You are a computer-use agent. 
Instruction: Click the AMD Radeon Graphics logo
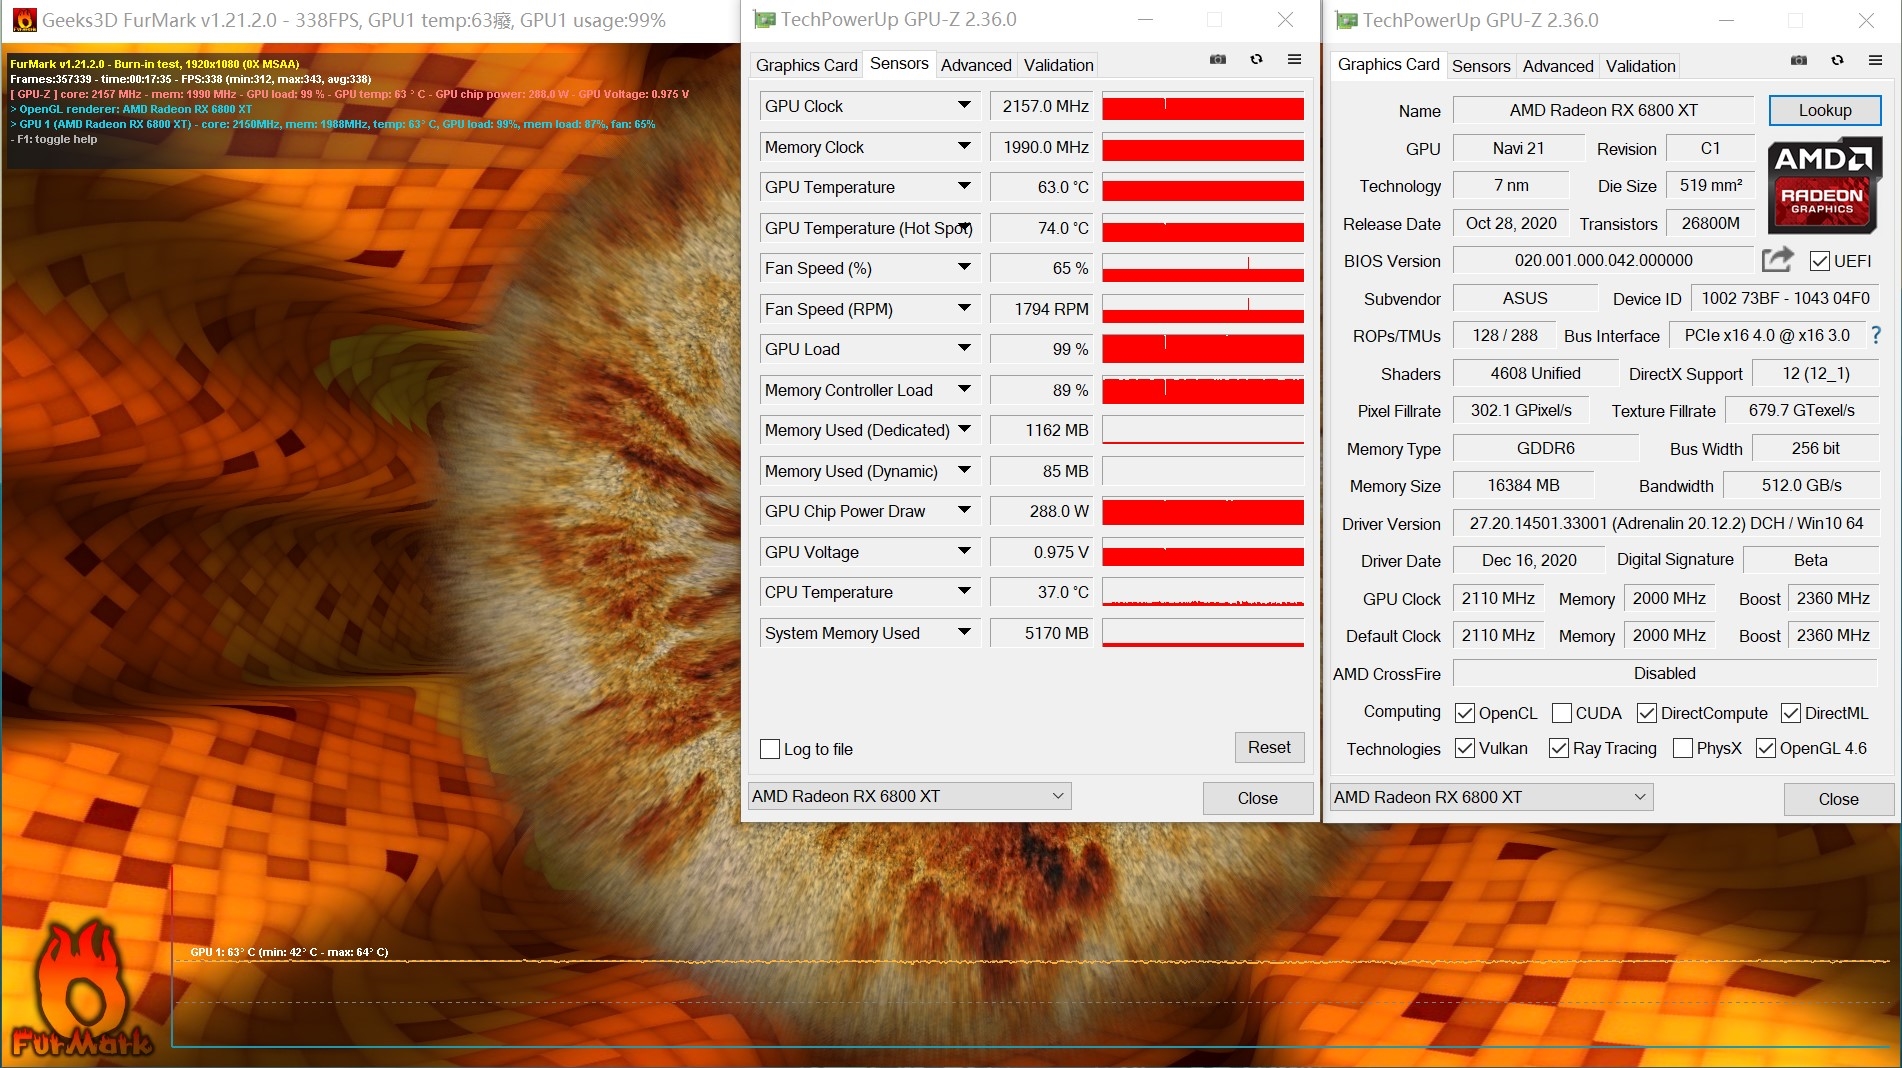(x=1825, y=186)
